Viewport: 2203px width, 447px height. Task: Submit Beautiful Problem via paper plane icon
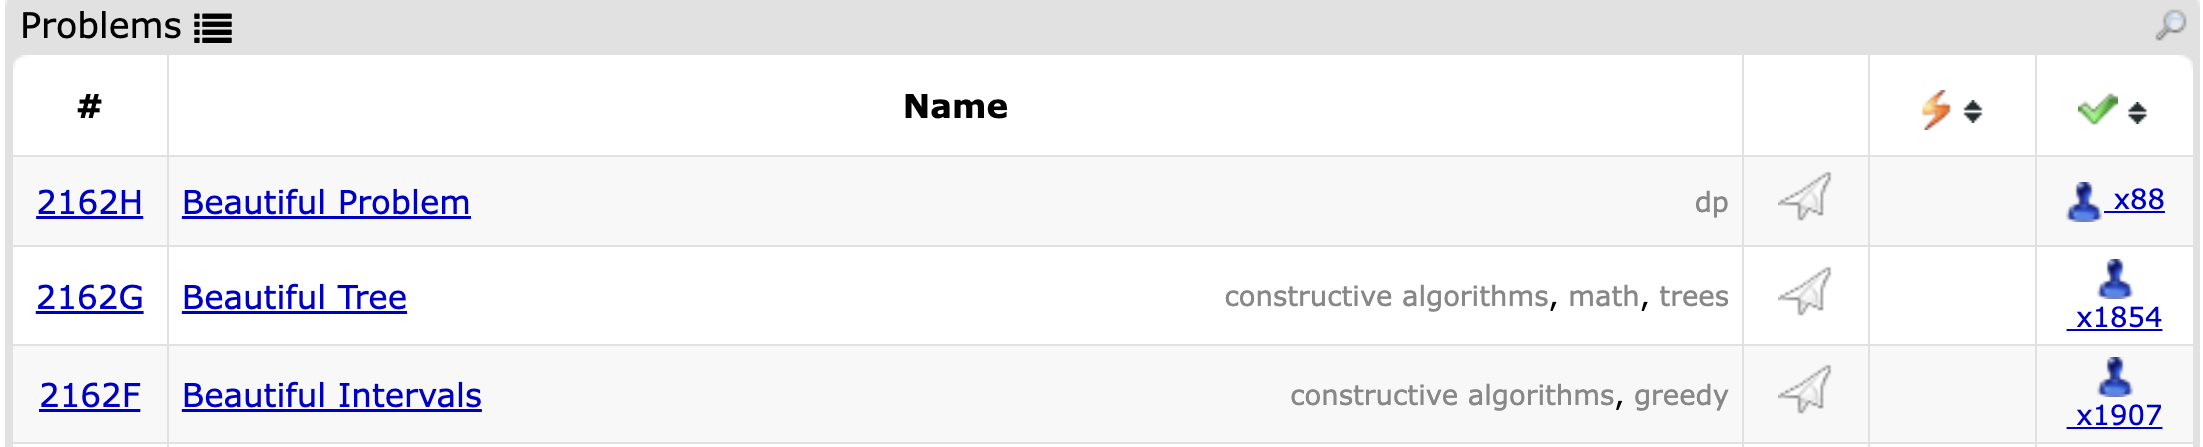1804,197
